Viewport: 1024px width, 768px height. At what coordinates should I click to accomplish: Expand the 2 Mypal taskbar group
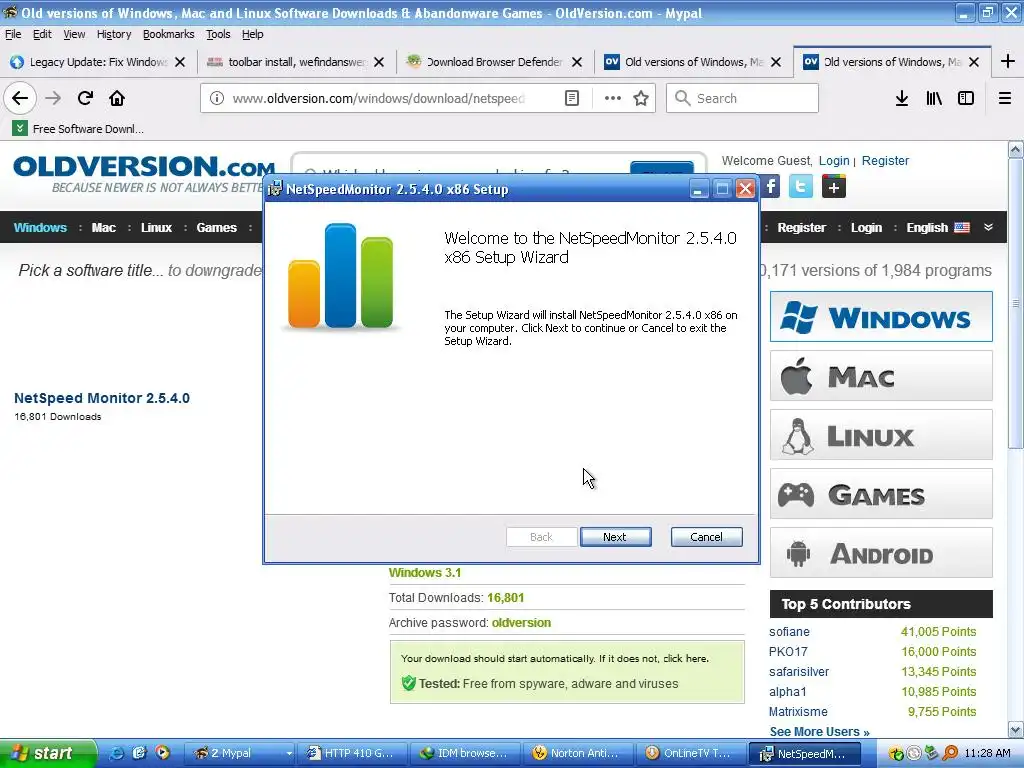239,753
